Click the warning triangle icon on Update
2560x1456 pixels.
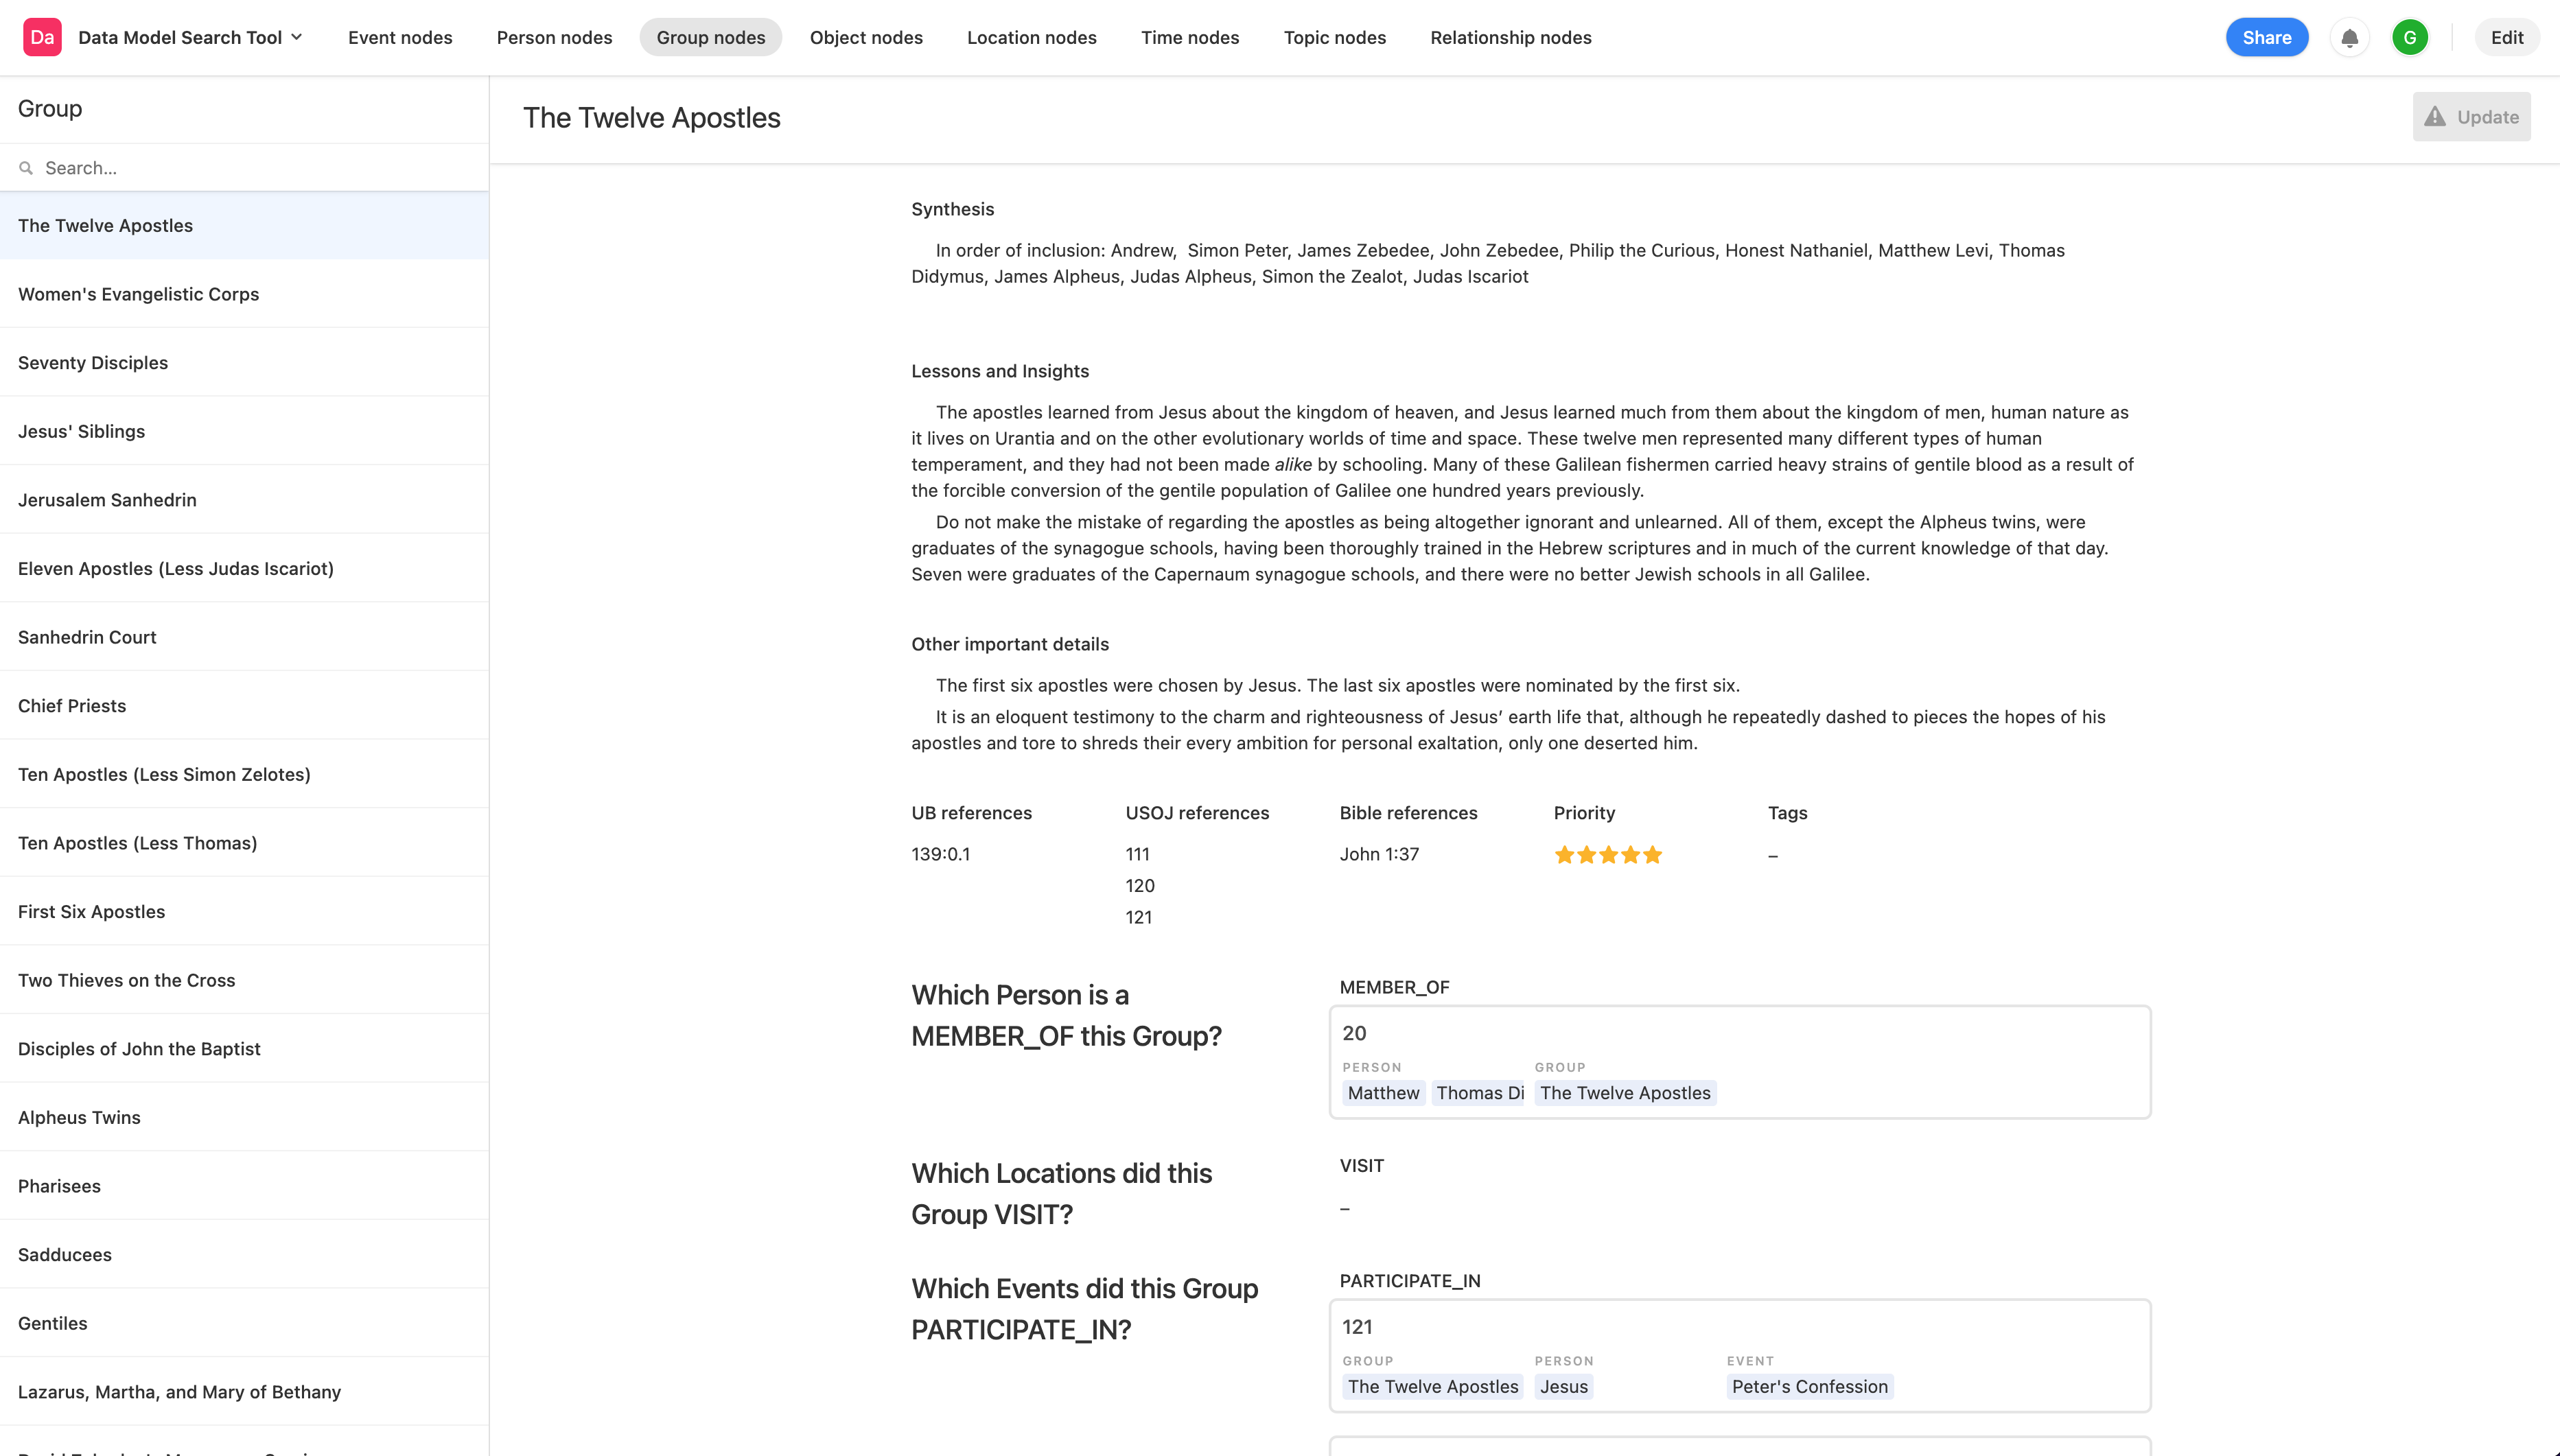coord(2435,117)
